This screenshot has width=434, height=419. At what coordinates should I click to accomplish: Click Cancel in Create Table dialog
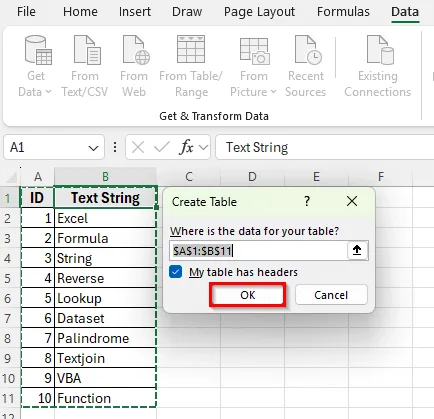point(331,295)
